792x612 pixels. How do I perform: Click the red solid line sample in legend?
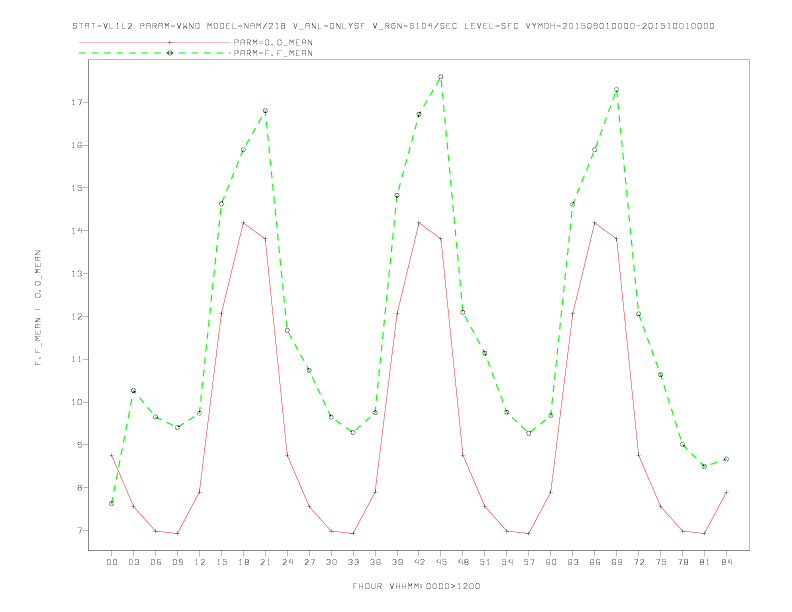pyautogui.click(x=155, y=42)
